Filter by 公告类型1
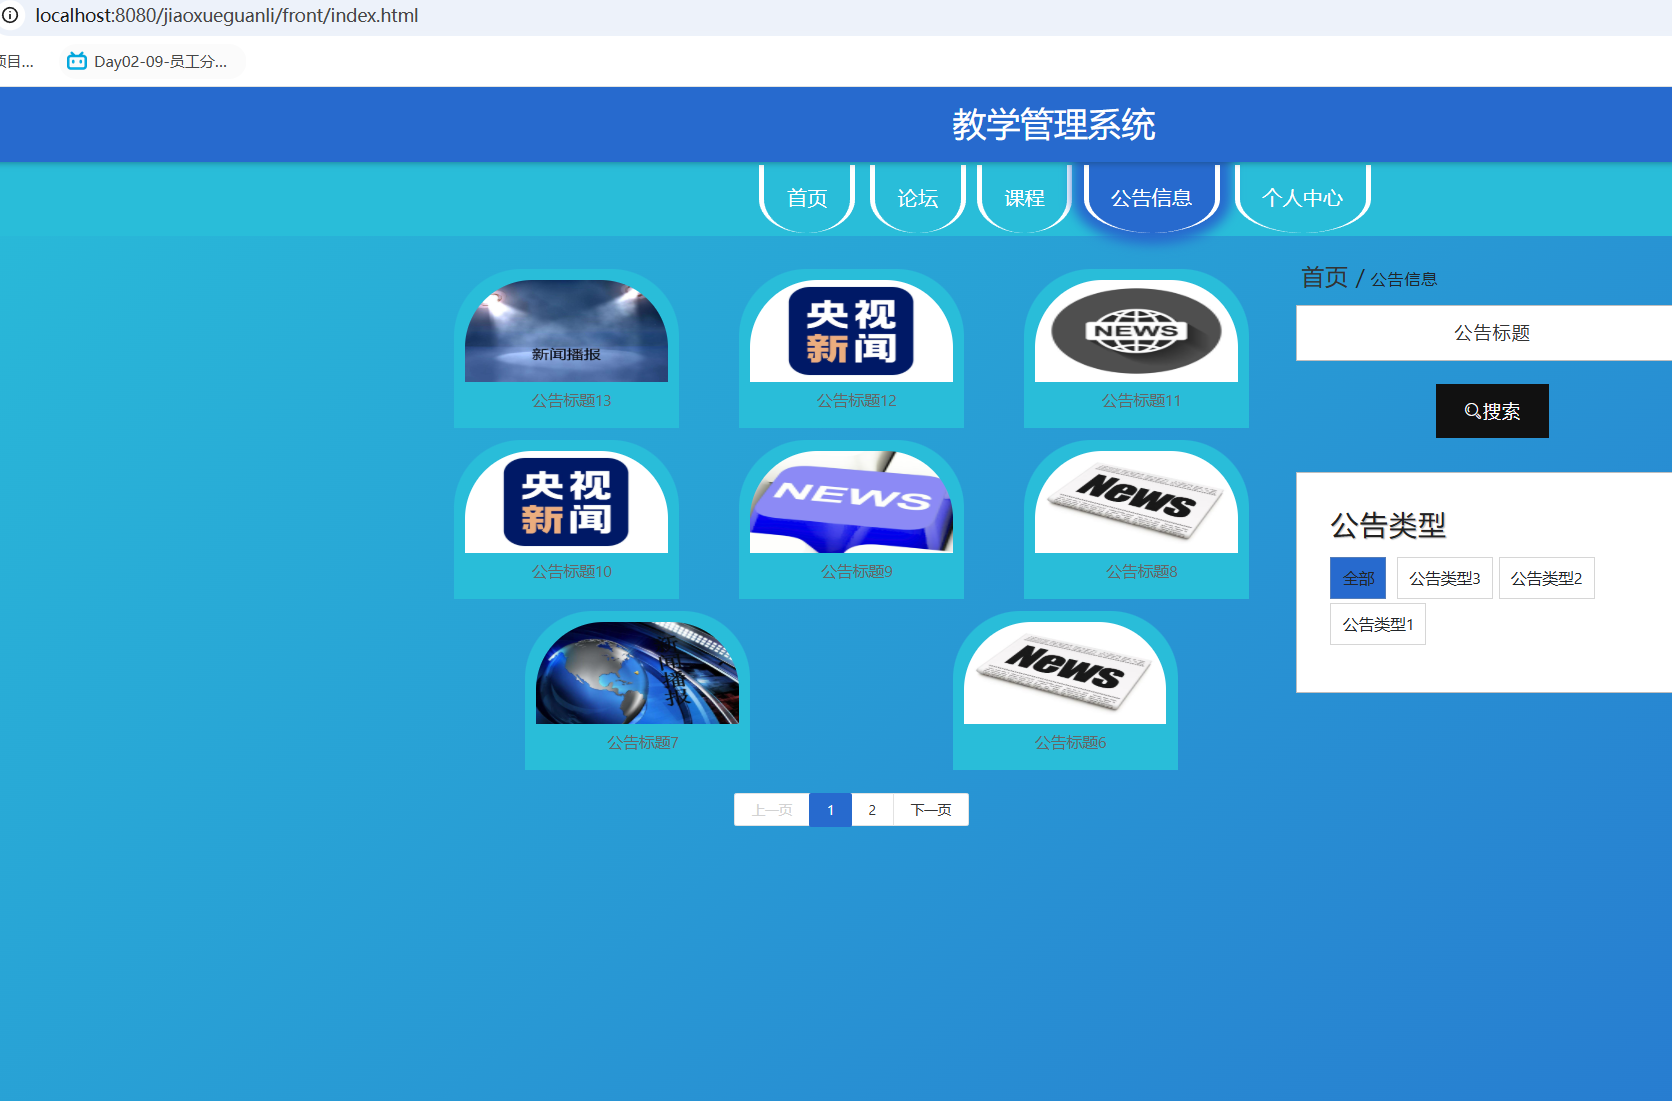 click(x=1377, y=624)
